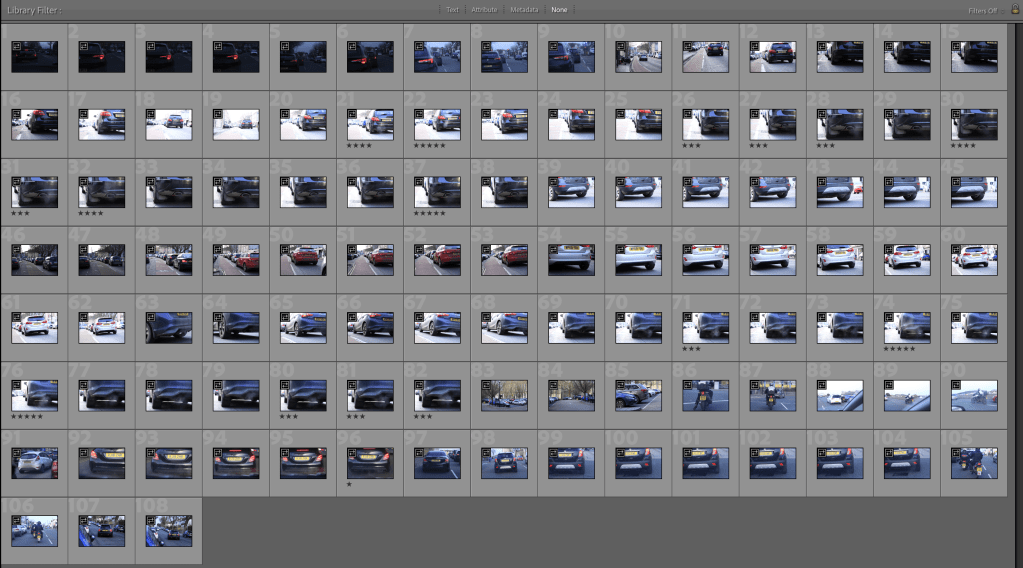
Task: Choose None in the Library Filter bar
Action: 559,9
